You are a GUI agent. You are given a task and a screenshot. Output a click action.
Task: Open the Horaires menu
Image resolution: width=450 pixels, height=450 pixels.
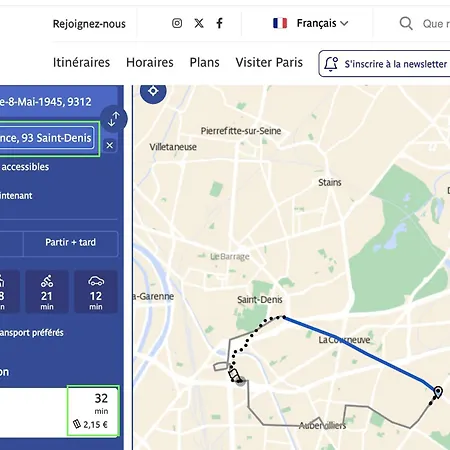coord(150,62)
